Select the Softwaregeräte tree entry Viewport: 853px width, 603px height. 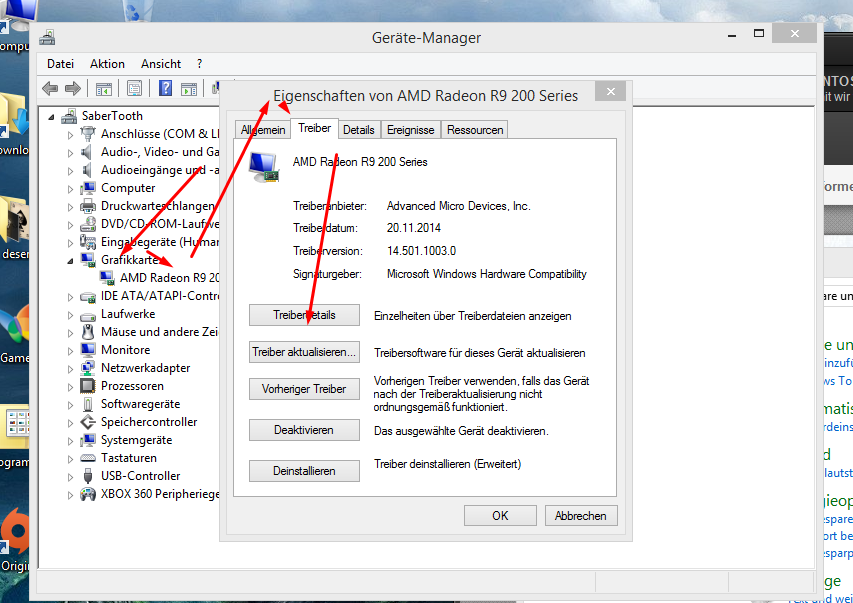(x=140, y=404)
